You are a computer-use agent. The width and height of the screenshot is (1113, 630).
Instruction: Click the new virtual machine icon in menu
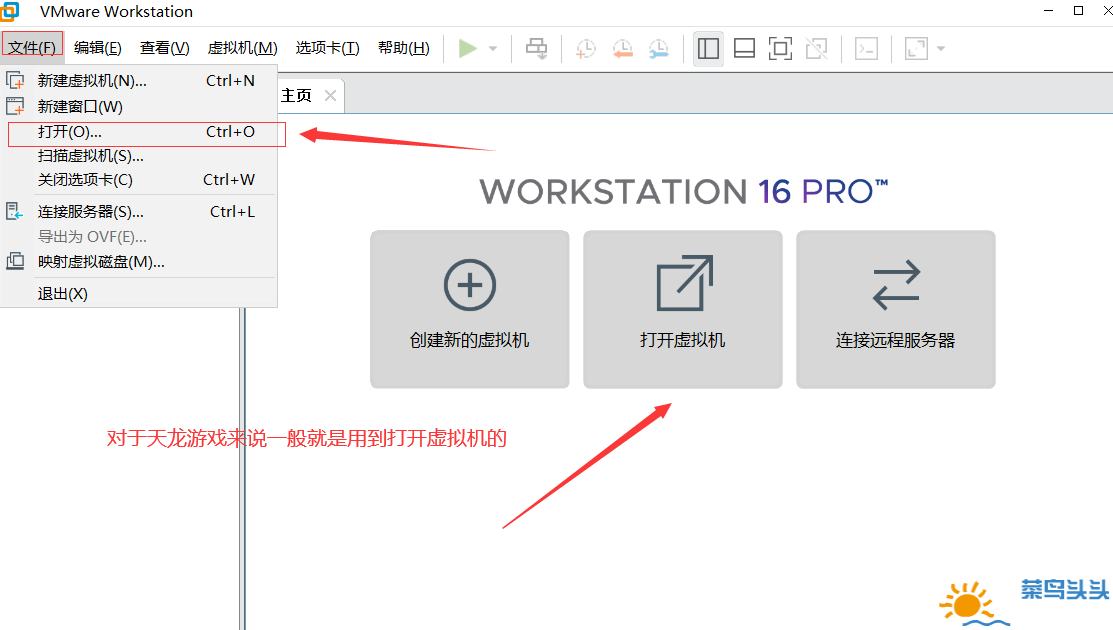click(15, 80)
